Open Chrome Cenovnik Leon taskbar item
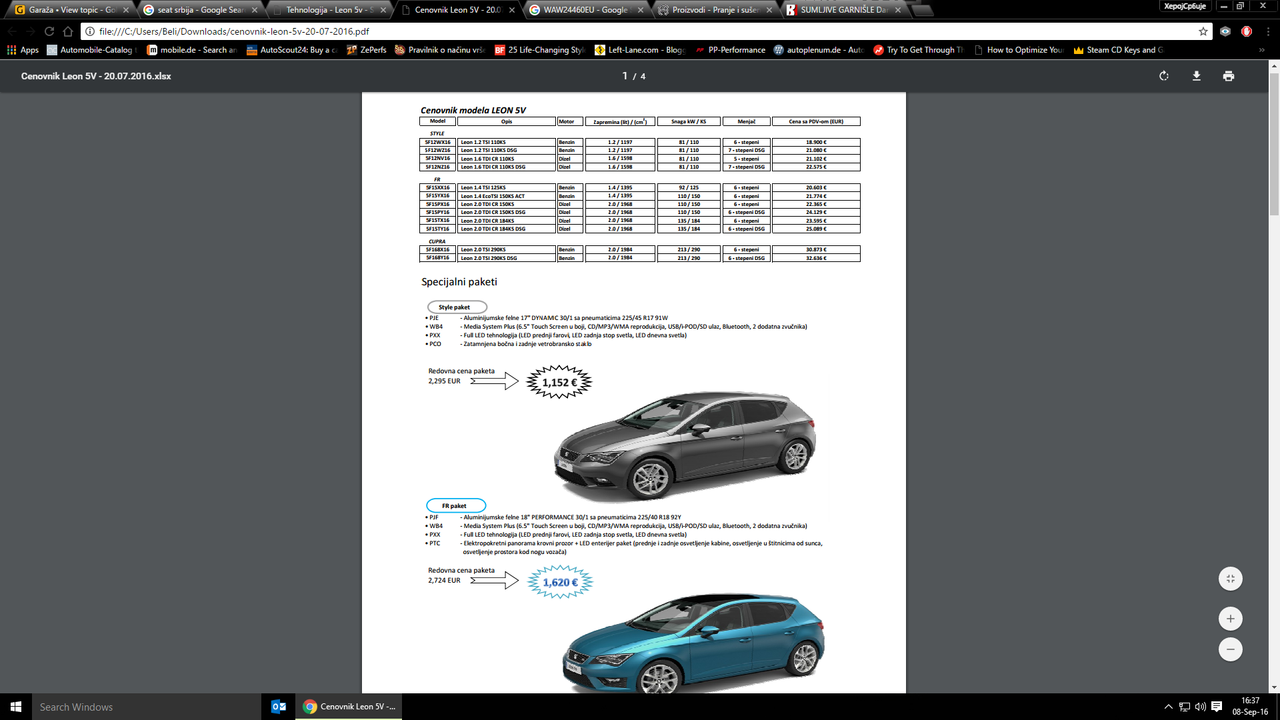 [350, 706]
